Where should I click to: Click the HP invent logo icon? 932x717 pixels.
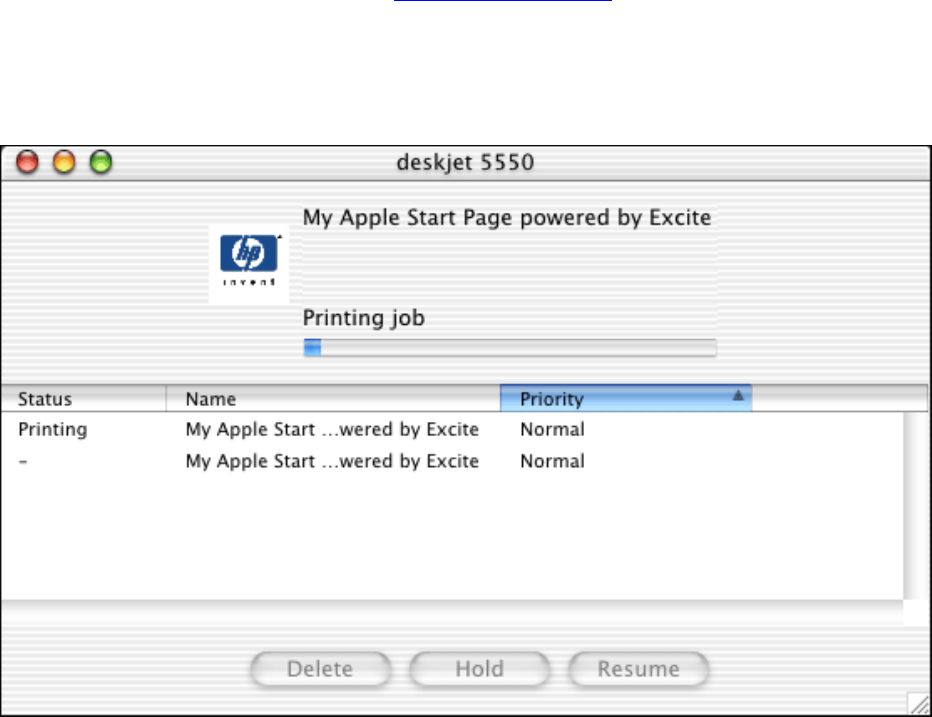click(x=249, y=264)
